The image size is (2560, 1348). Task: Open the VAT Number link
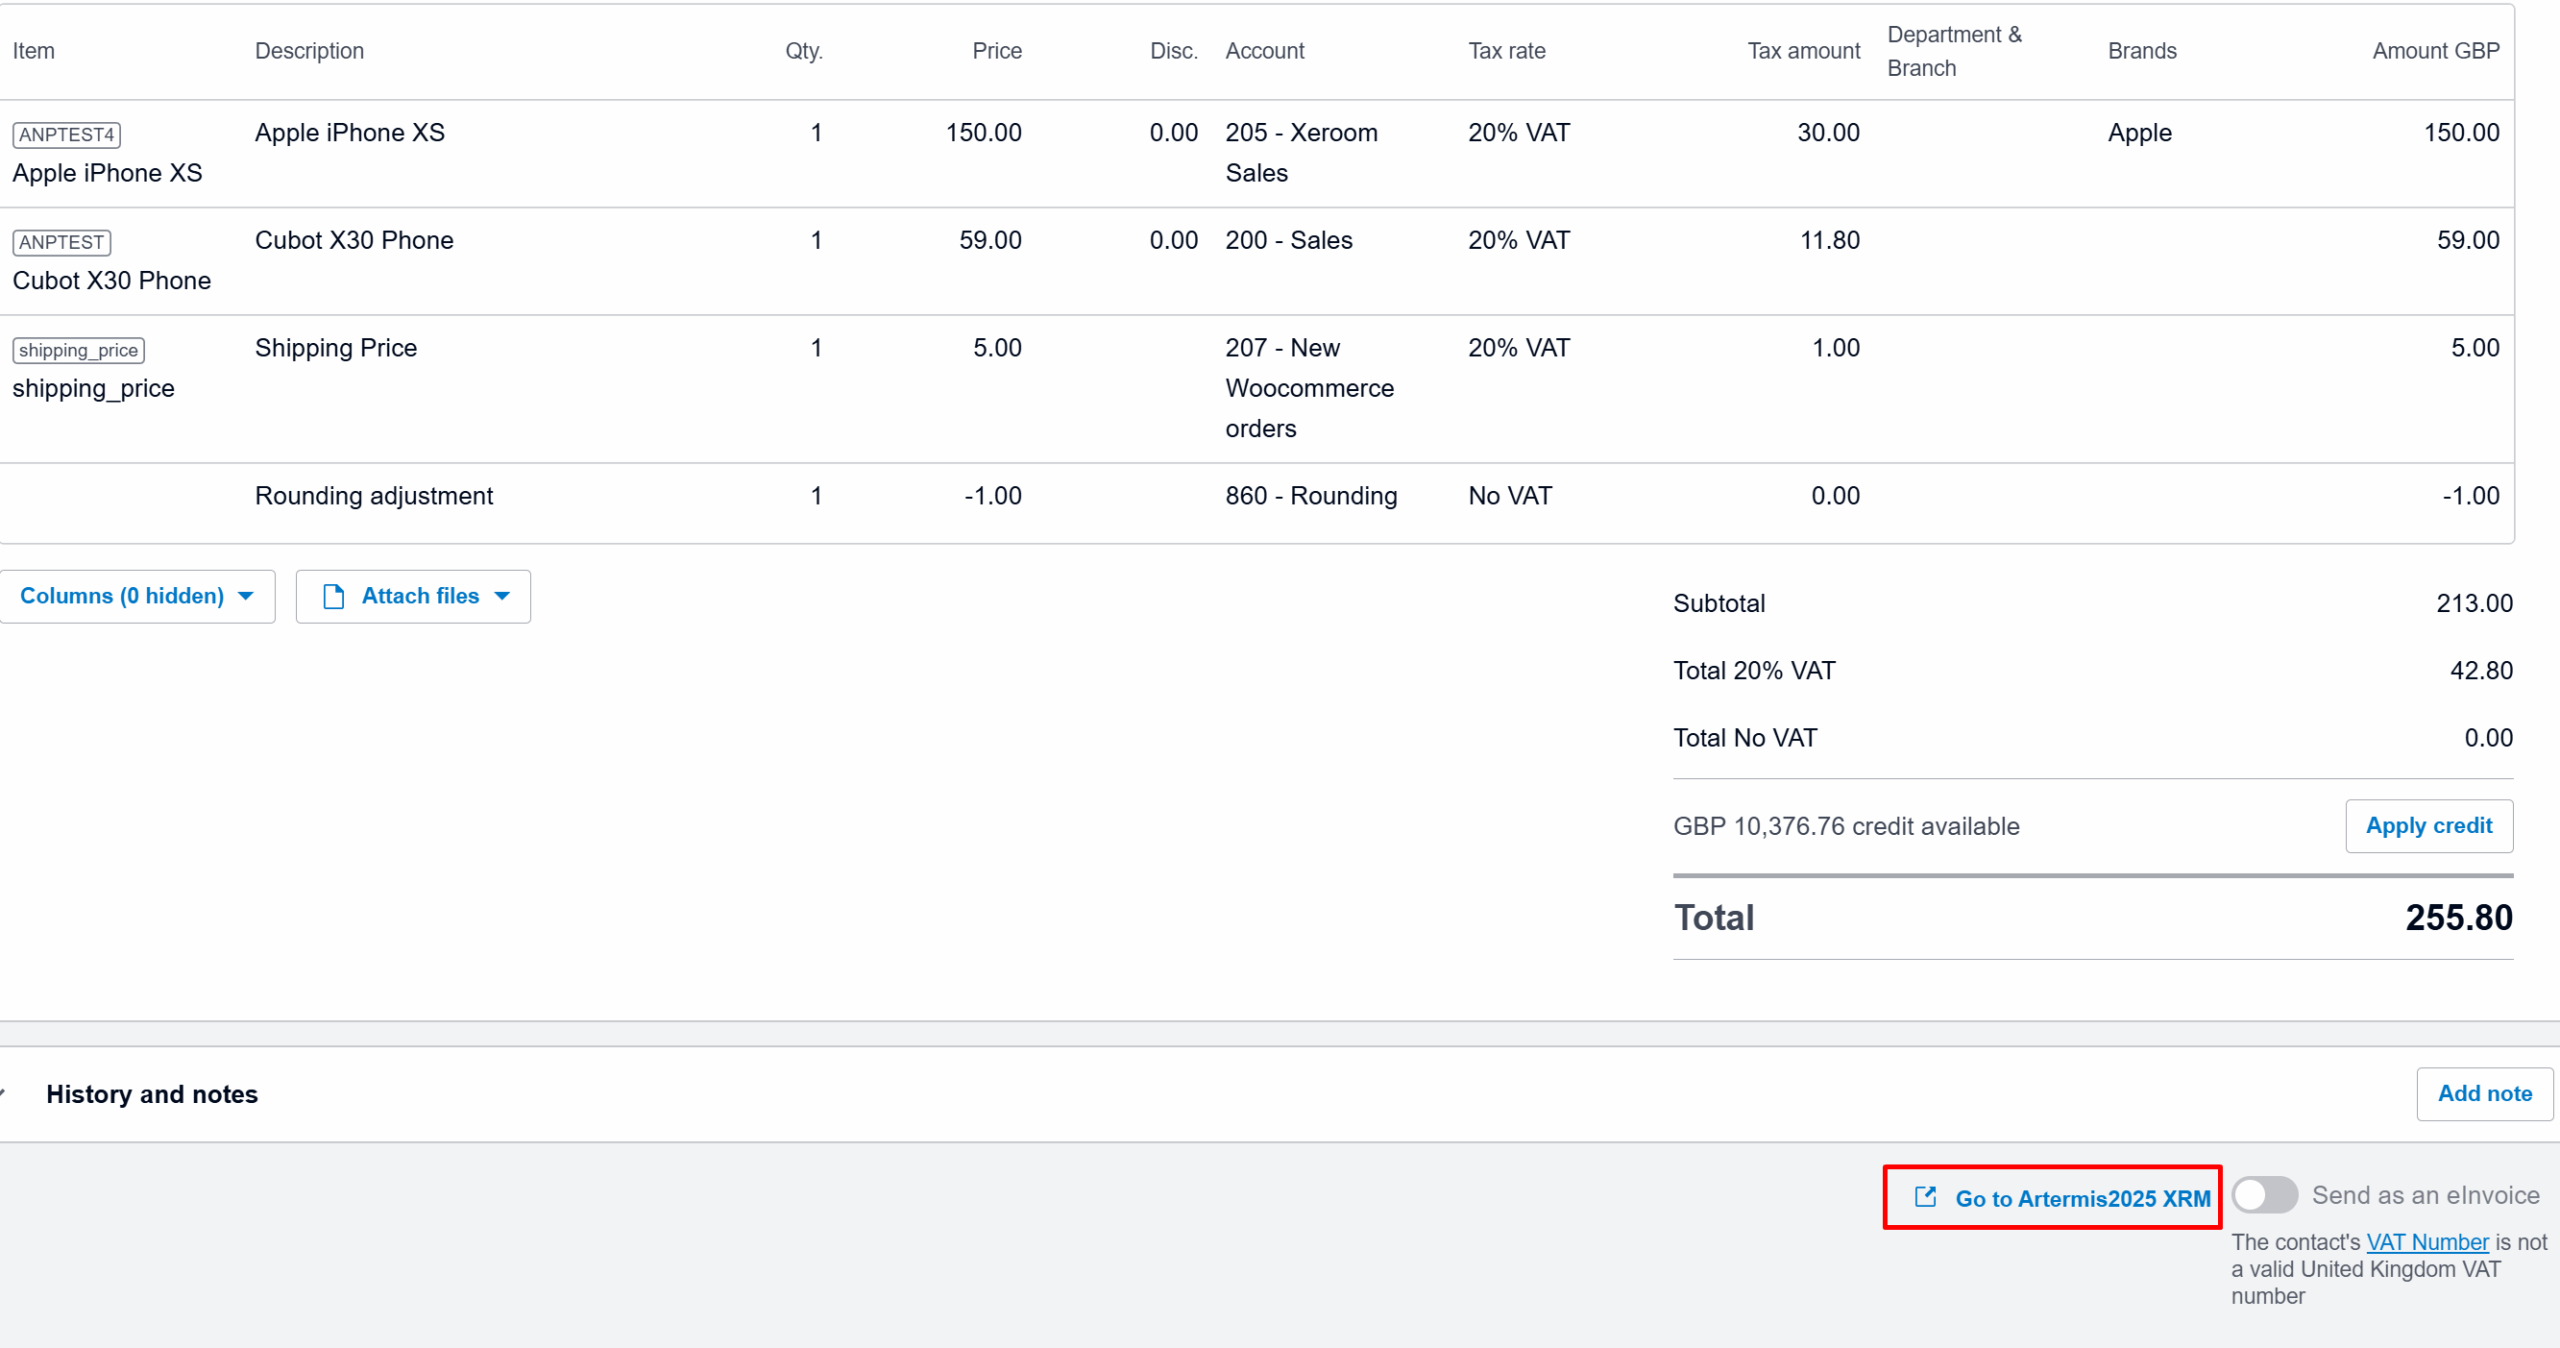point(2427,1242)
